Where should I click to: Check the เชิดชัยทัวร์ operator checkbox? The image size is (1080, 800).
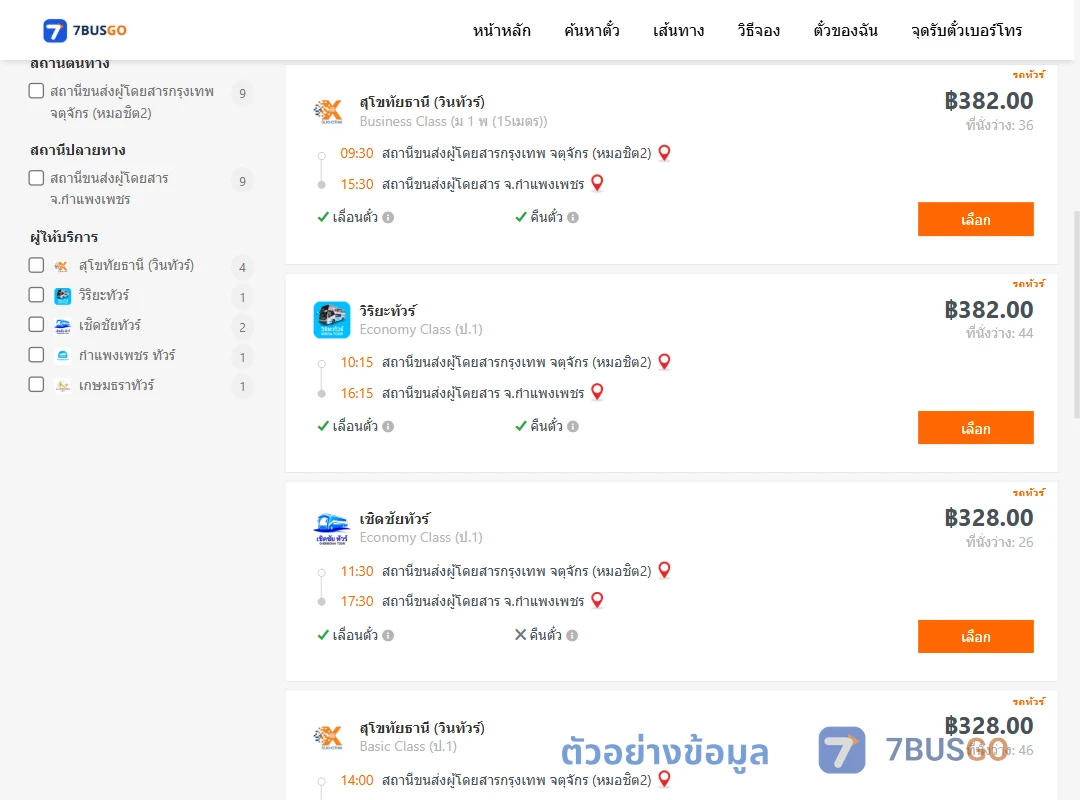pyautogui.click(x=37, y=325)
